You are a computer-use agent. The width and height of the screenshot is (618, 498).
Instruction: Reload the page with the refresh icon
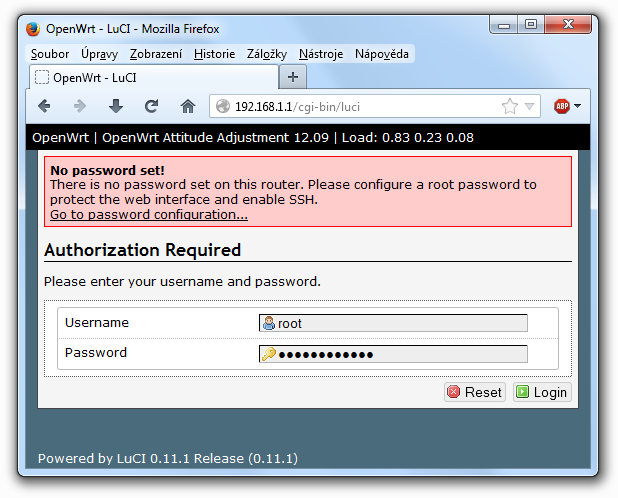[151, 106]
